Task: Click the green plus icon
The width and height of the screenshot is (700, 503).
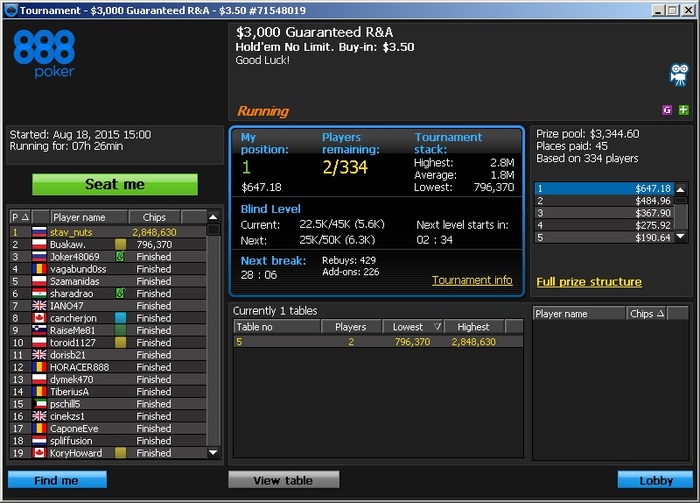Action: 683,110
